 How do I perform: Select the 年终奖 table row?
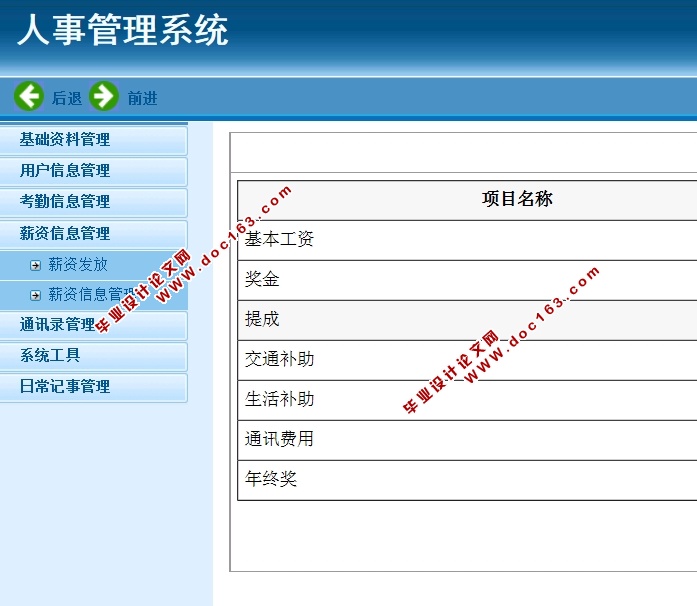pos(467,480)
